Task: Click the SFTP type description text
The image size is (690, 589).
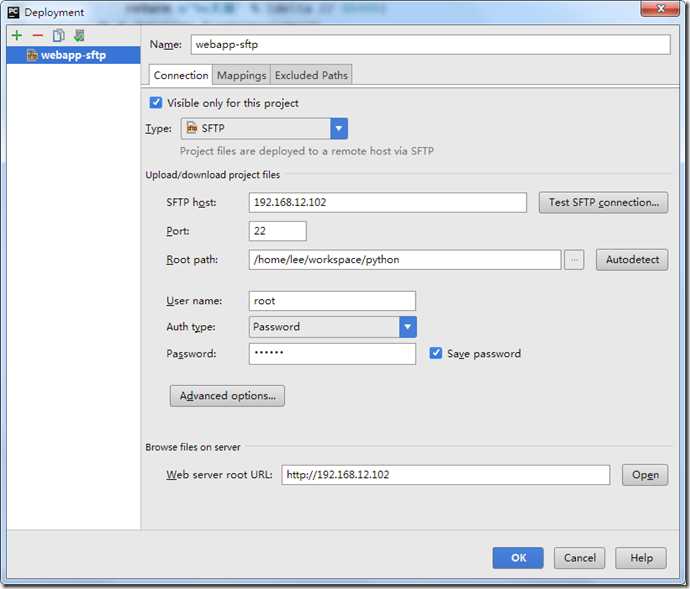Action: [x=307, y=151]
